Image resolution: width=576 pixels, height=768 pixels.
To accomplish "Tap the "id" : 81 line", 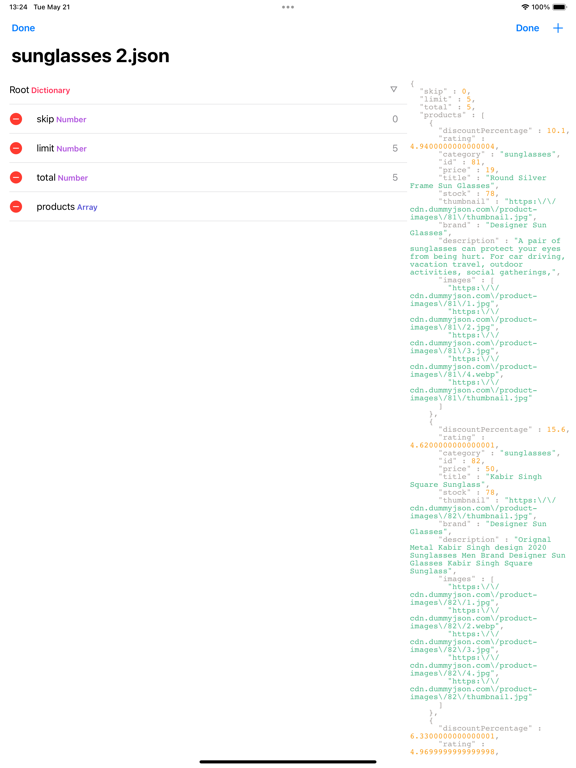I will click(x=461, y=162).
